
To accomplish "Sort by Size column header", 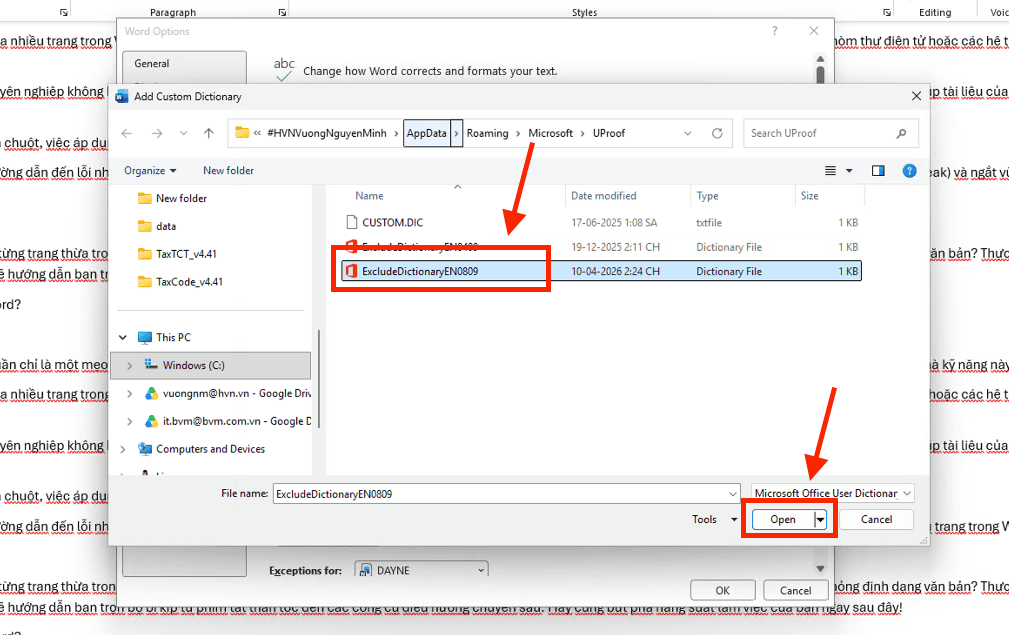I will pyautogui.click(x=810, y=196).
